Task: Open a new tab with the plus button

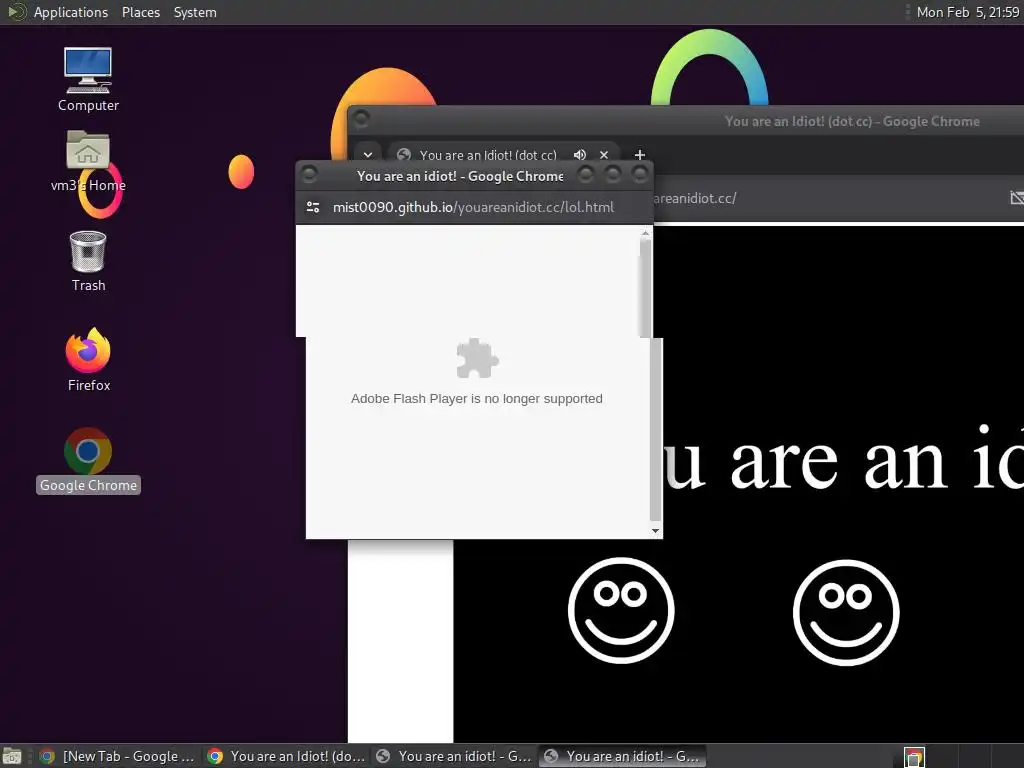Action: [x=640, y=155]
